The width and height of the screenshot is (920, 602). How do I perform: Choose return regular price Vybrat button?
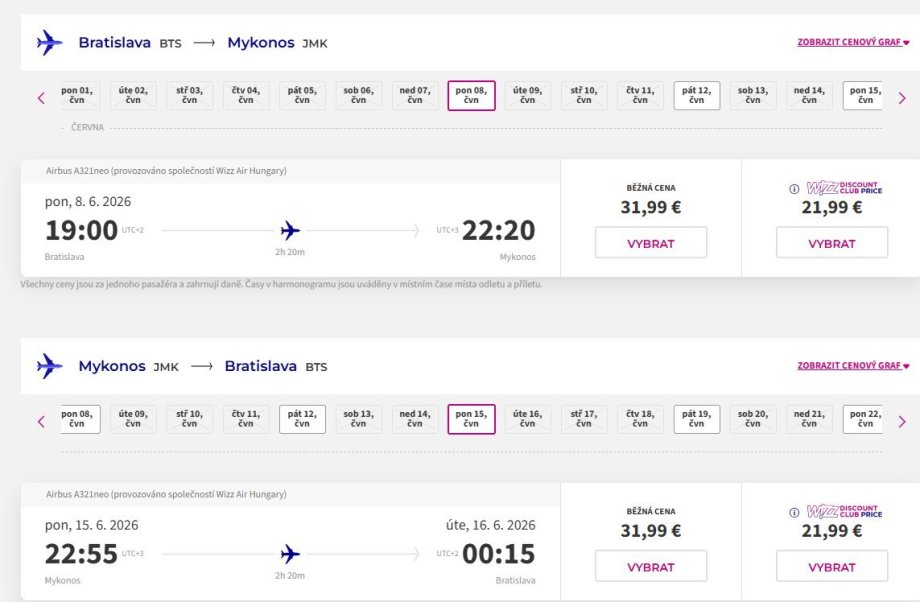tap(651, 567)
